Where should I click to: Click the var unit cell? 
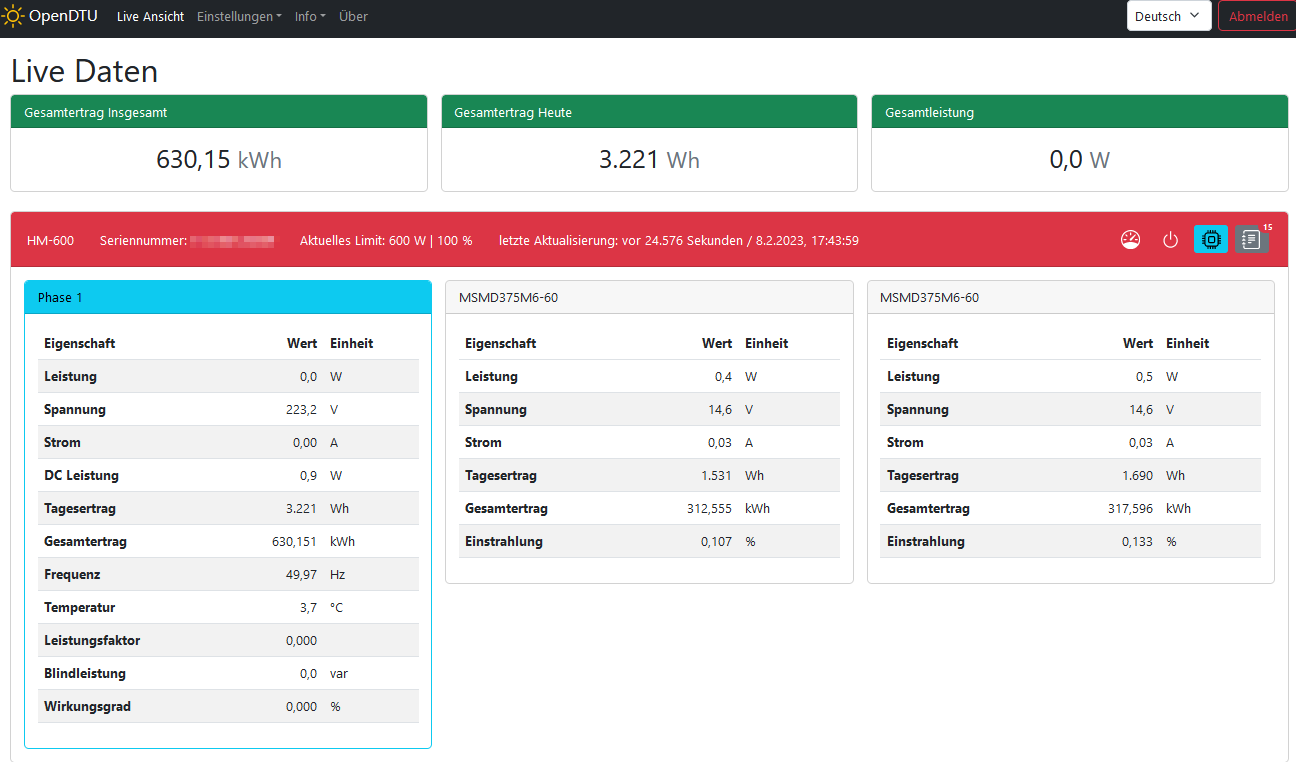tap(339, 673)
